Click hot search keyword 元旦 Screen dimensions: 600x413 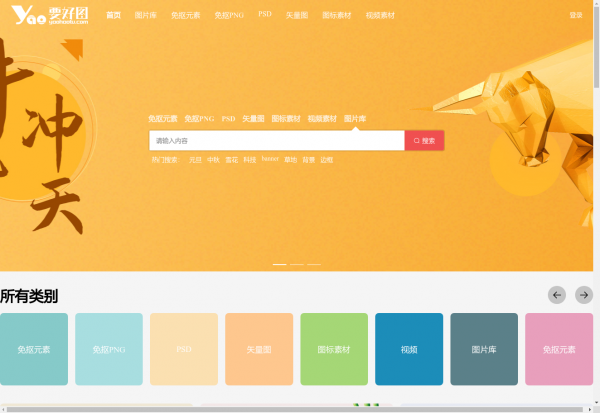click(195, 160)
